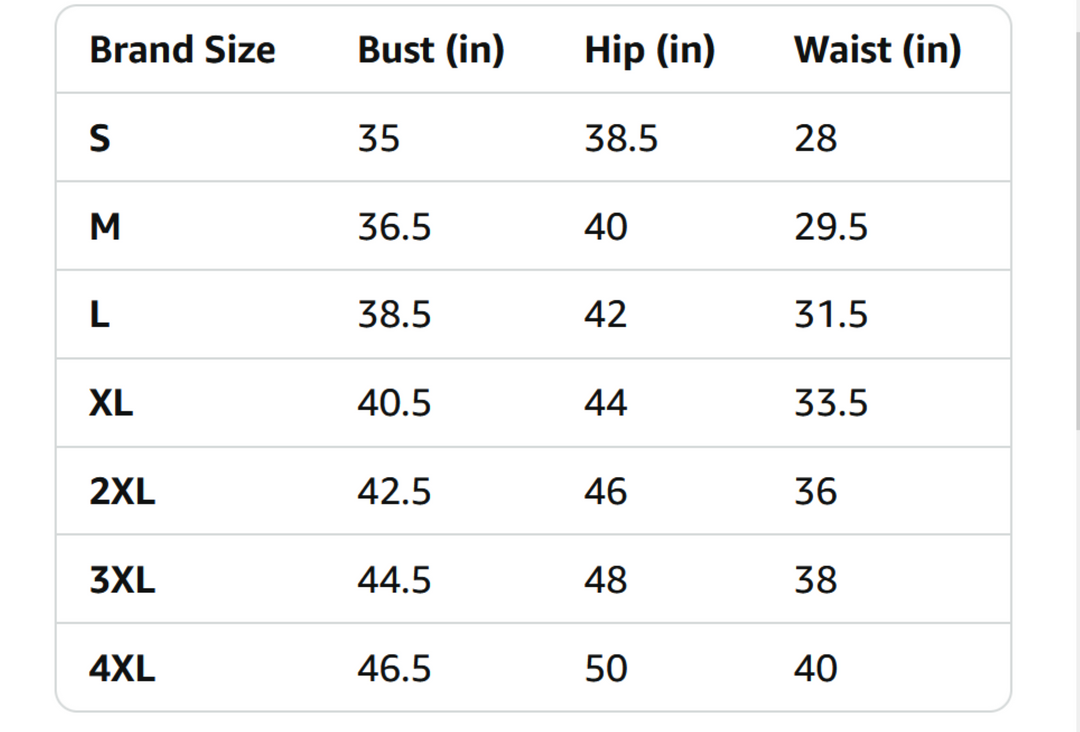The width and height of the screenshot is (1080, 732).
Task: Select the Waist (in) column header
Action: click(877, 50)
